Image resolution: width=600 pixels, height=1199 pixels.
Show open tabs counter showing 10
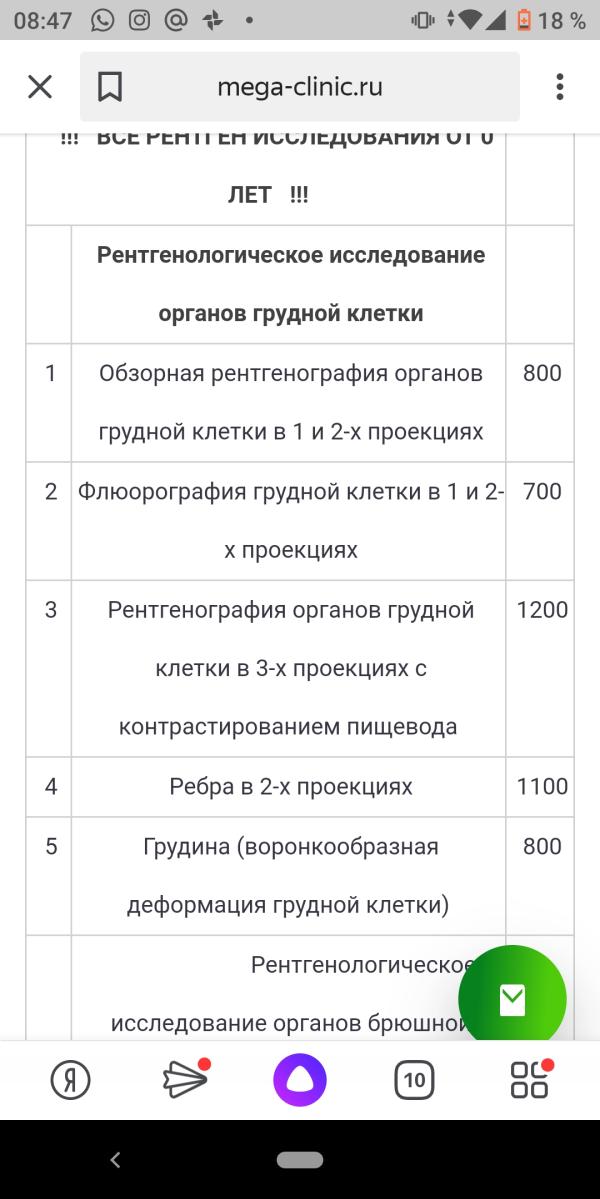click(414, 1079)
